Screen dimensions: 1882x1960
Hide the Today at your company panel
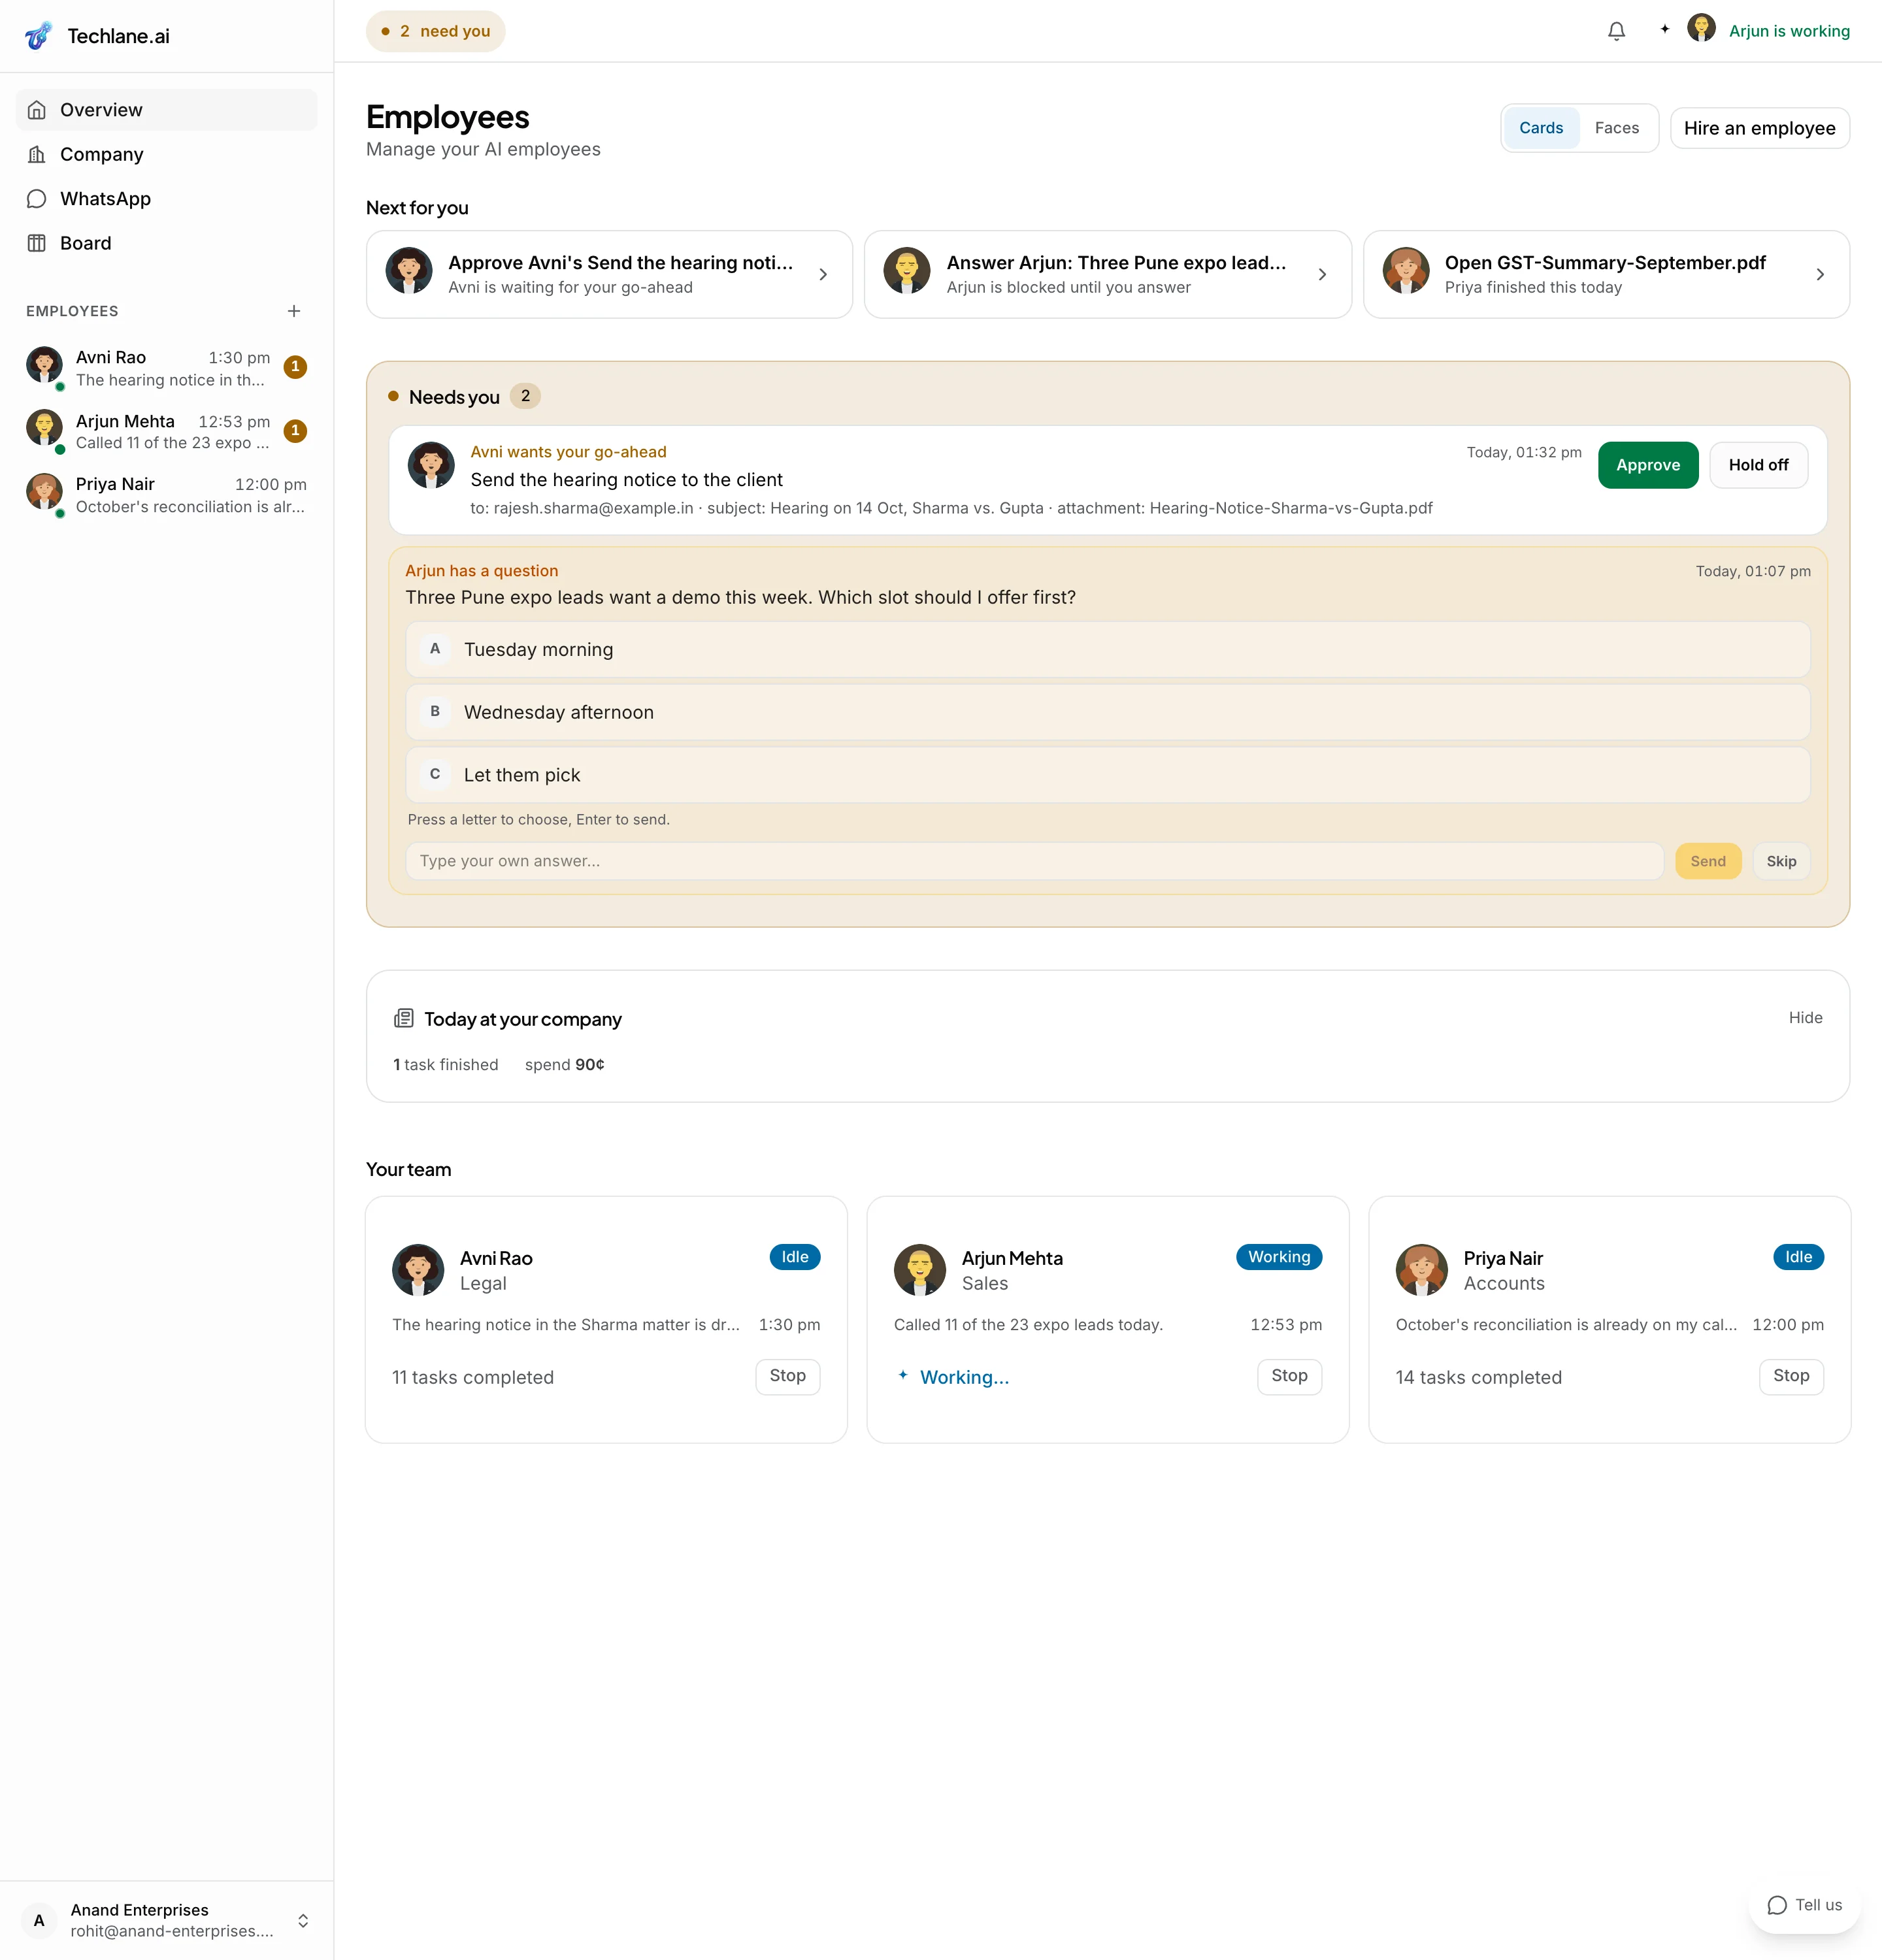click(x=1805, y=1018)
